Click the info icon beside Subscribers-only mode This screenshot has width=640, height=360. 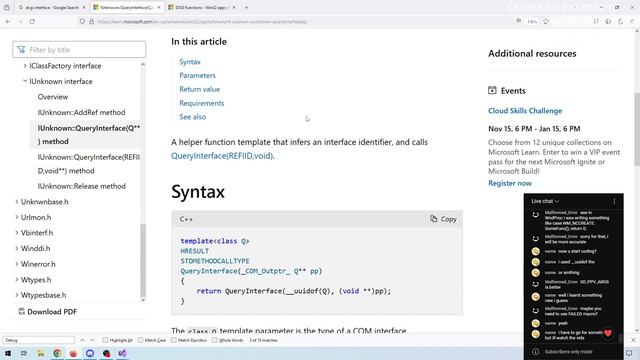pos(536,351)
